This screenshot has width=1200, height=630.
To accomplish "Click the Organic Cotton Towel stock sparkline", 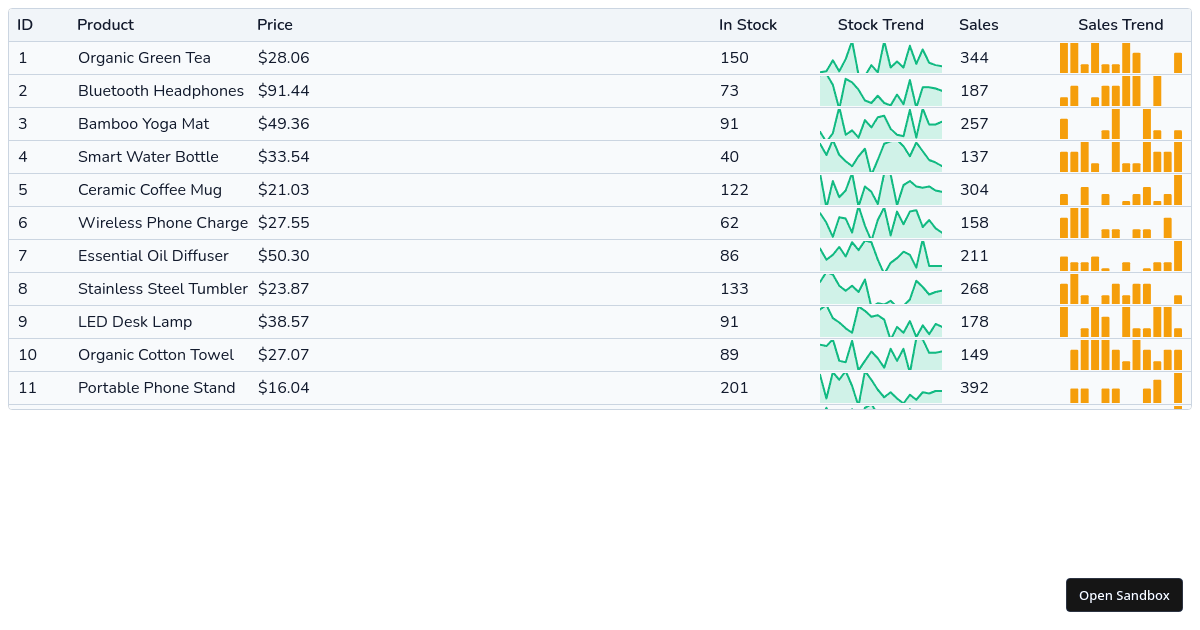I will [x=881, y=355].
